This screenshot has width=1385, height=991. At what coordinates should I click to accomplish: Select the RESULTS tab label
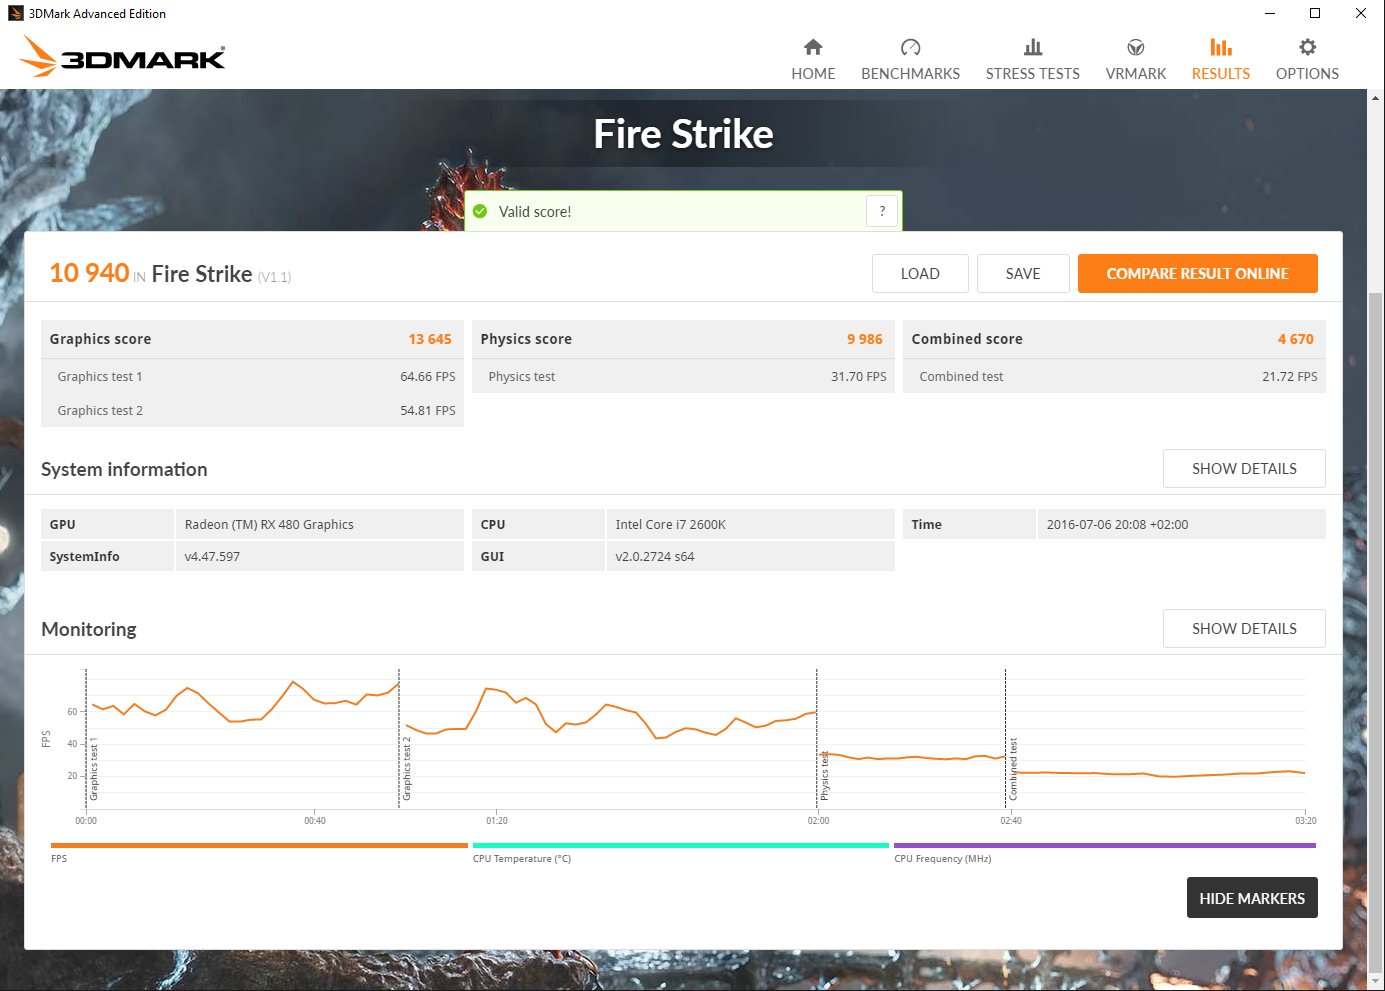[x=1221, y=74]
